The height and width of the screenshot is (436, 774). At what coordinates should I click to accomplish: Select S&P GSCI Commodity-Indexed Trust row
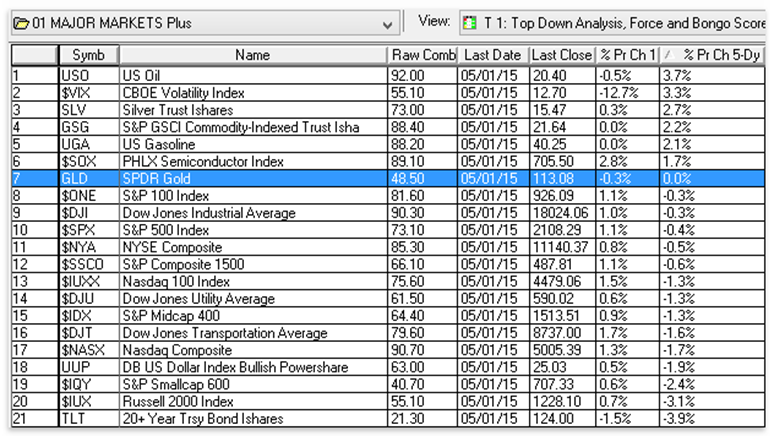[253, 127]
